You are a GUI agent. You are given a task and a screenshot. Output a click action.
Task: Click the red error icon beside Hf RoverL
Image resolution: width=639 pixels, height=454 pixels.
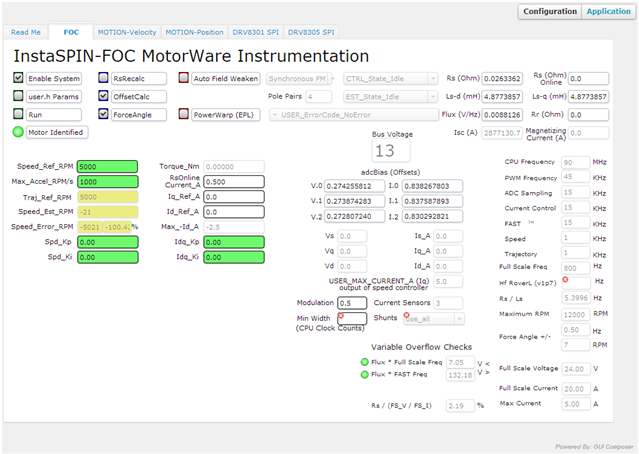[x=565, y=280]
